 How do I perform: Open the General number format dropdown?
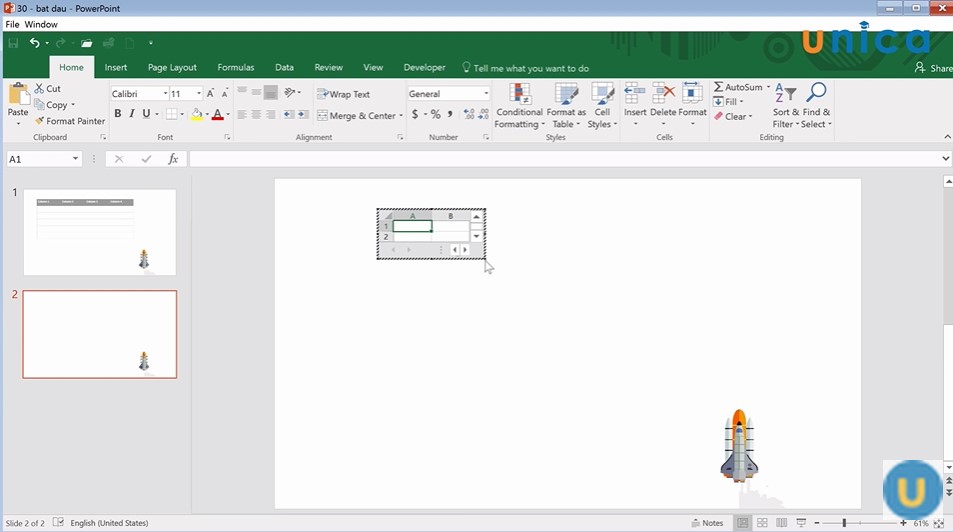coord(486,94)
